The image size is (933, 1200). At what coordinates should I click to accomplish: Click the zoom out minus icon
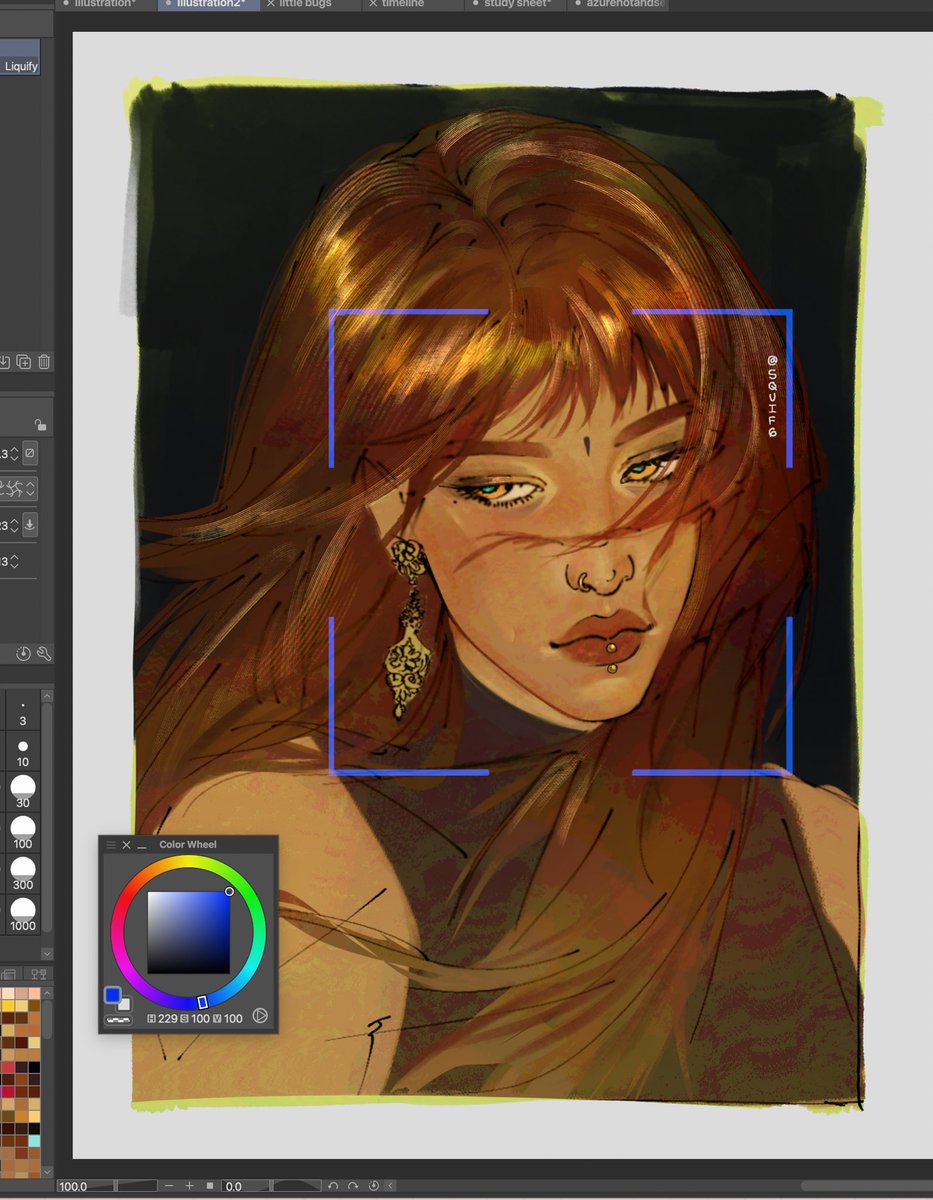point(169,1186)
